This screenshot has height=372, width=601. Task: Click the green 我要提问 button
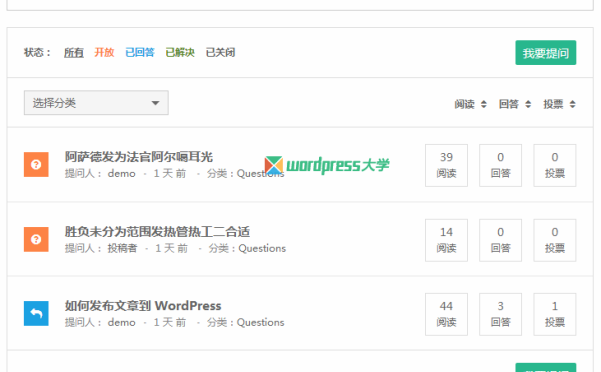[545, 52]
